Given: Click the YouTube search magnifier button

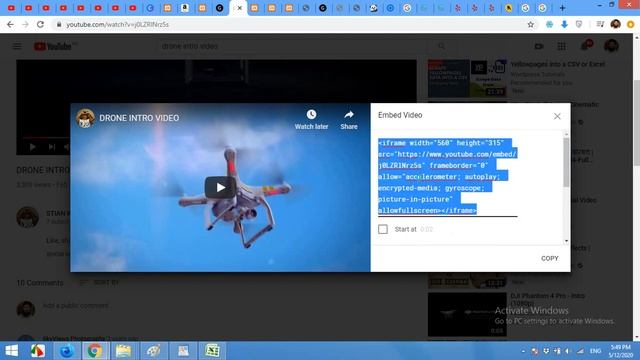Looking at the screenshot, I should 442,46.
